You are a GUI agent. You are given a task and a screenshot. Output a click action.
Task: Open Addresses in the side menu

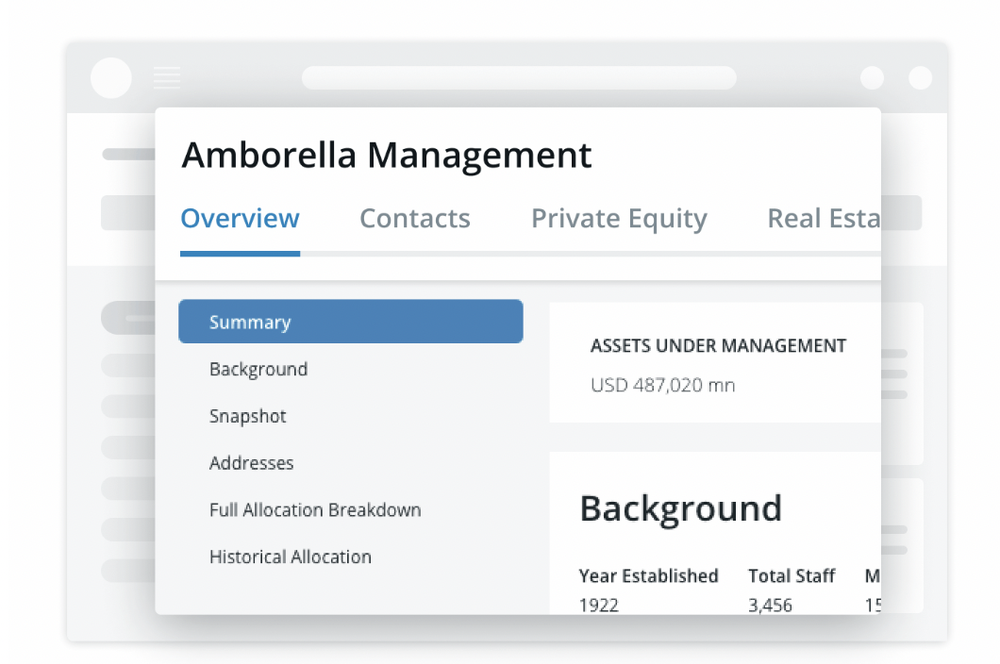click(251, 462)
